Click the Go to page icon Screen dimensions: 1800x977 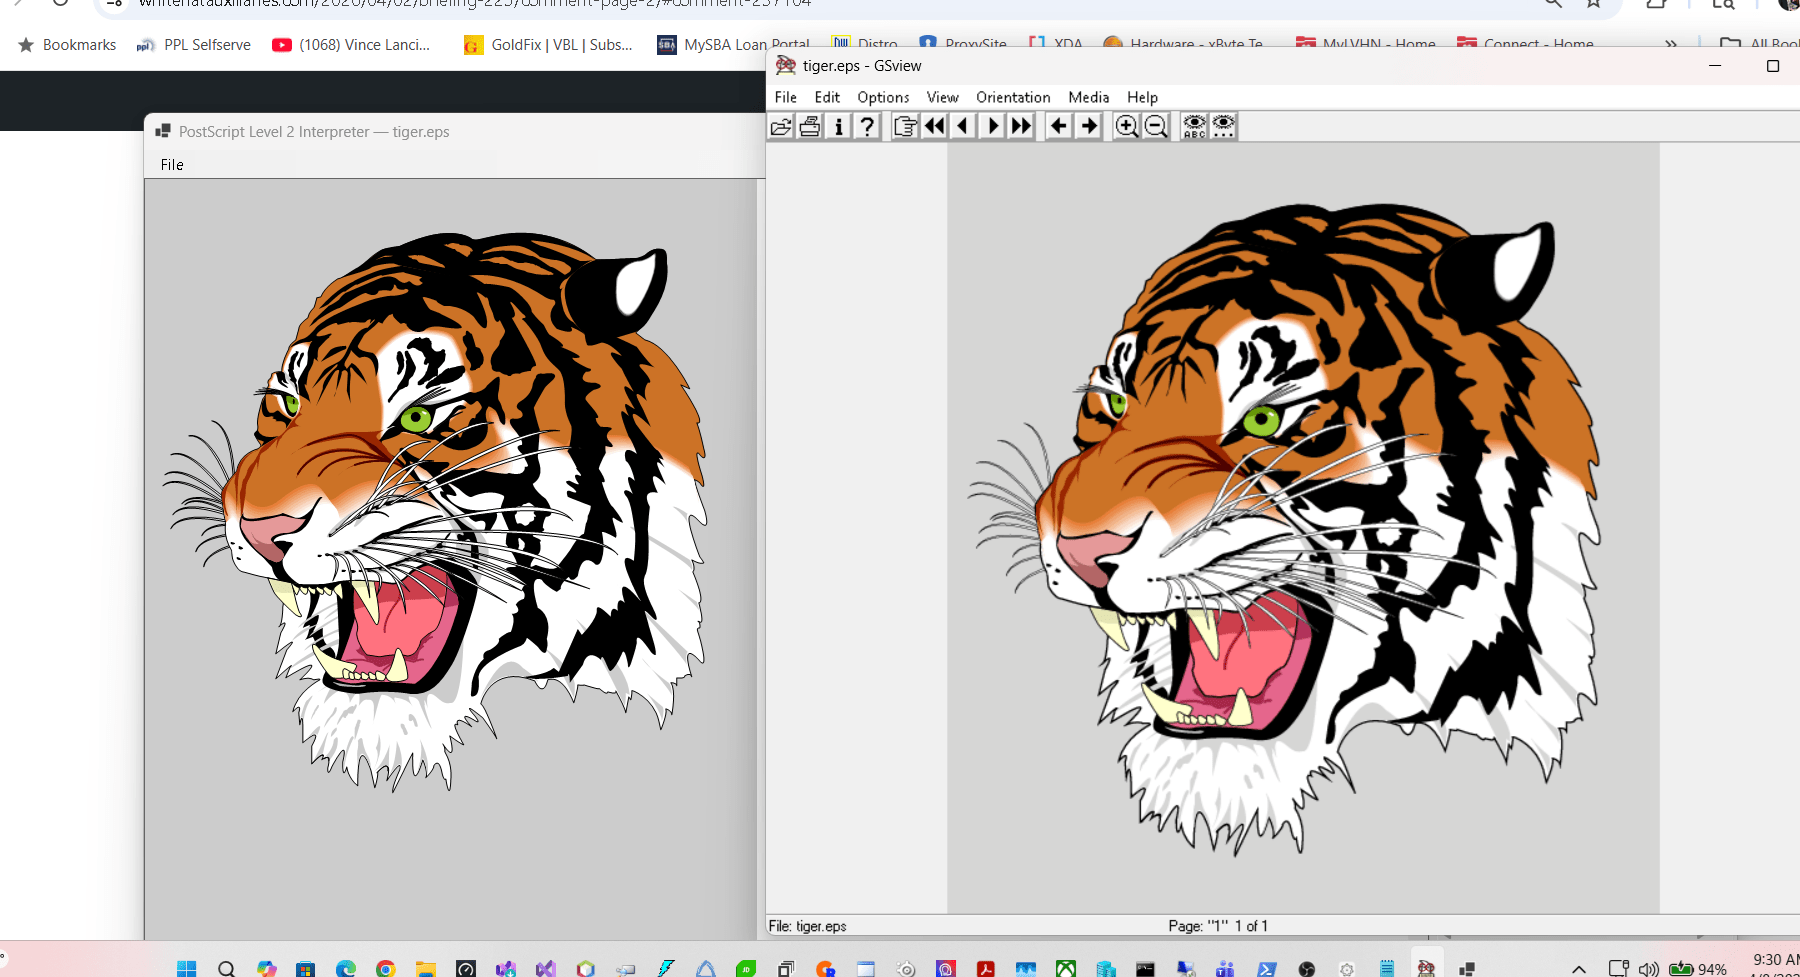905,126
